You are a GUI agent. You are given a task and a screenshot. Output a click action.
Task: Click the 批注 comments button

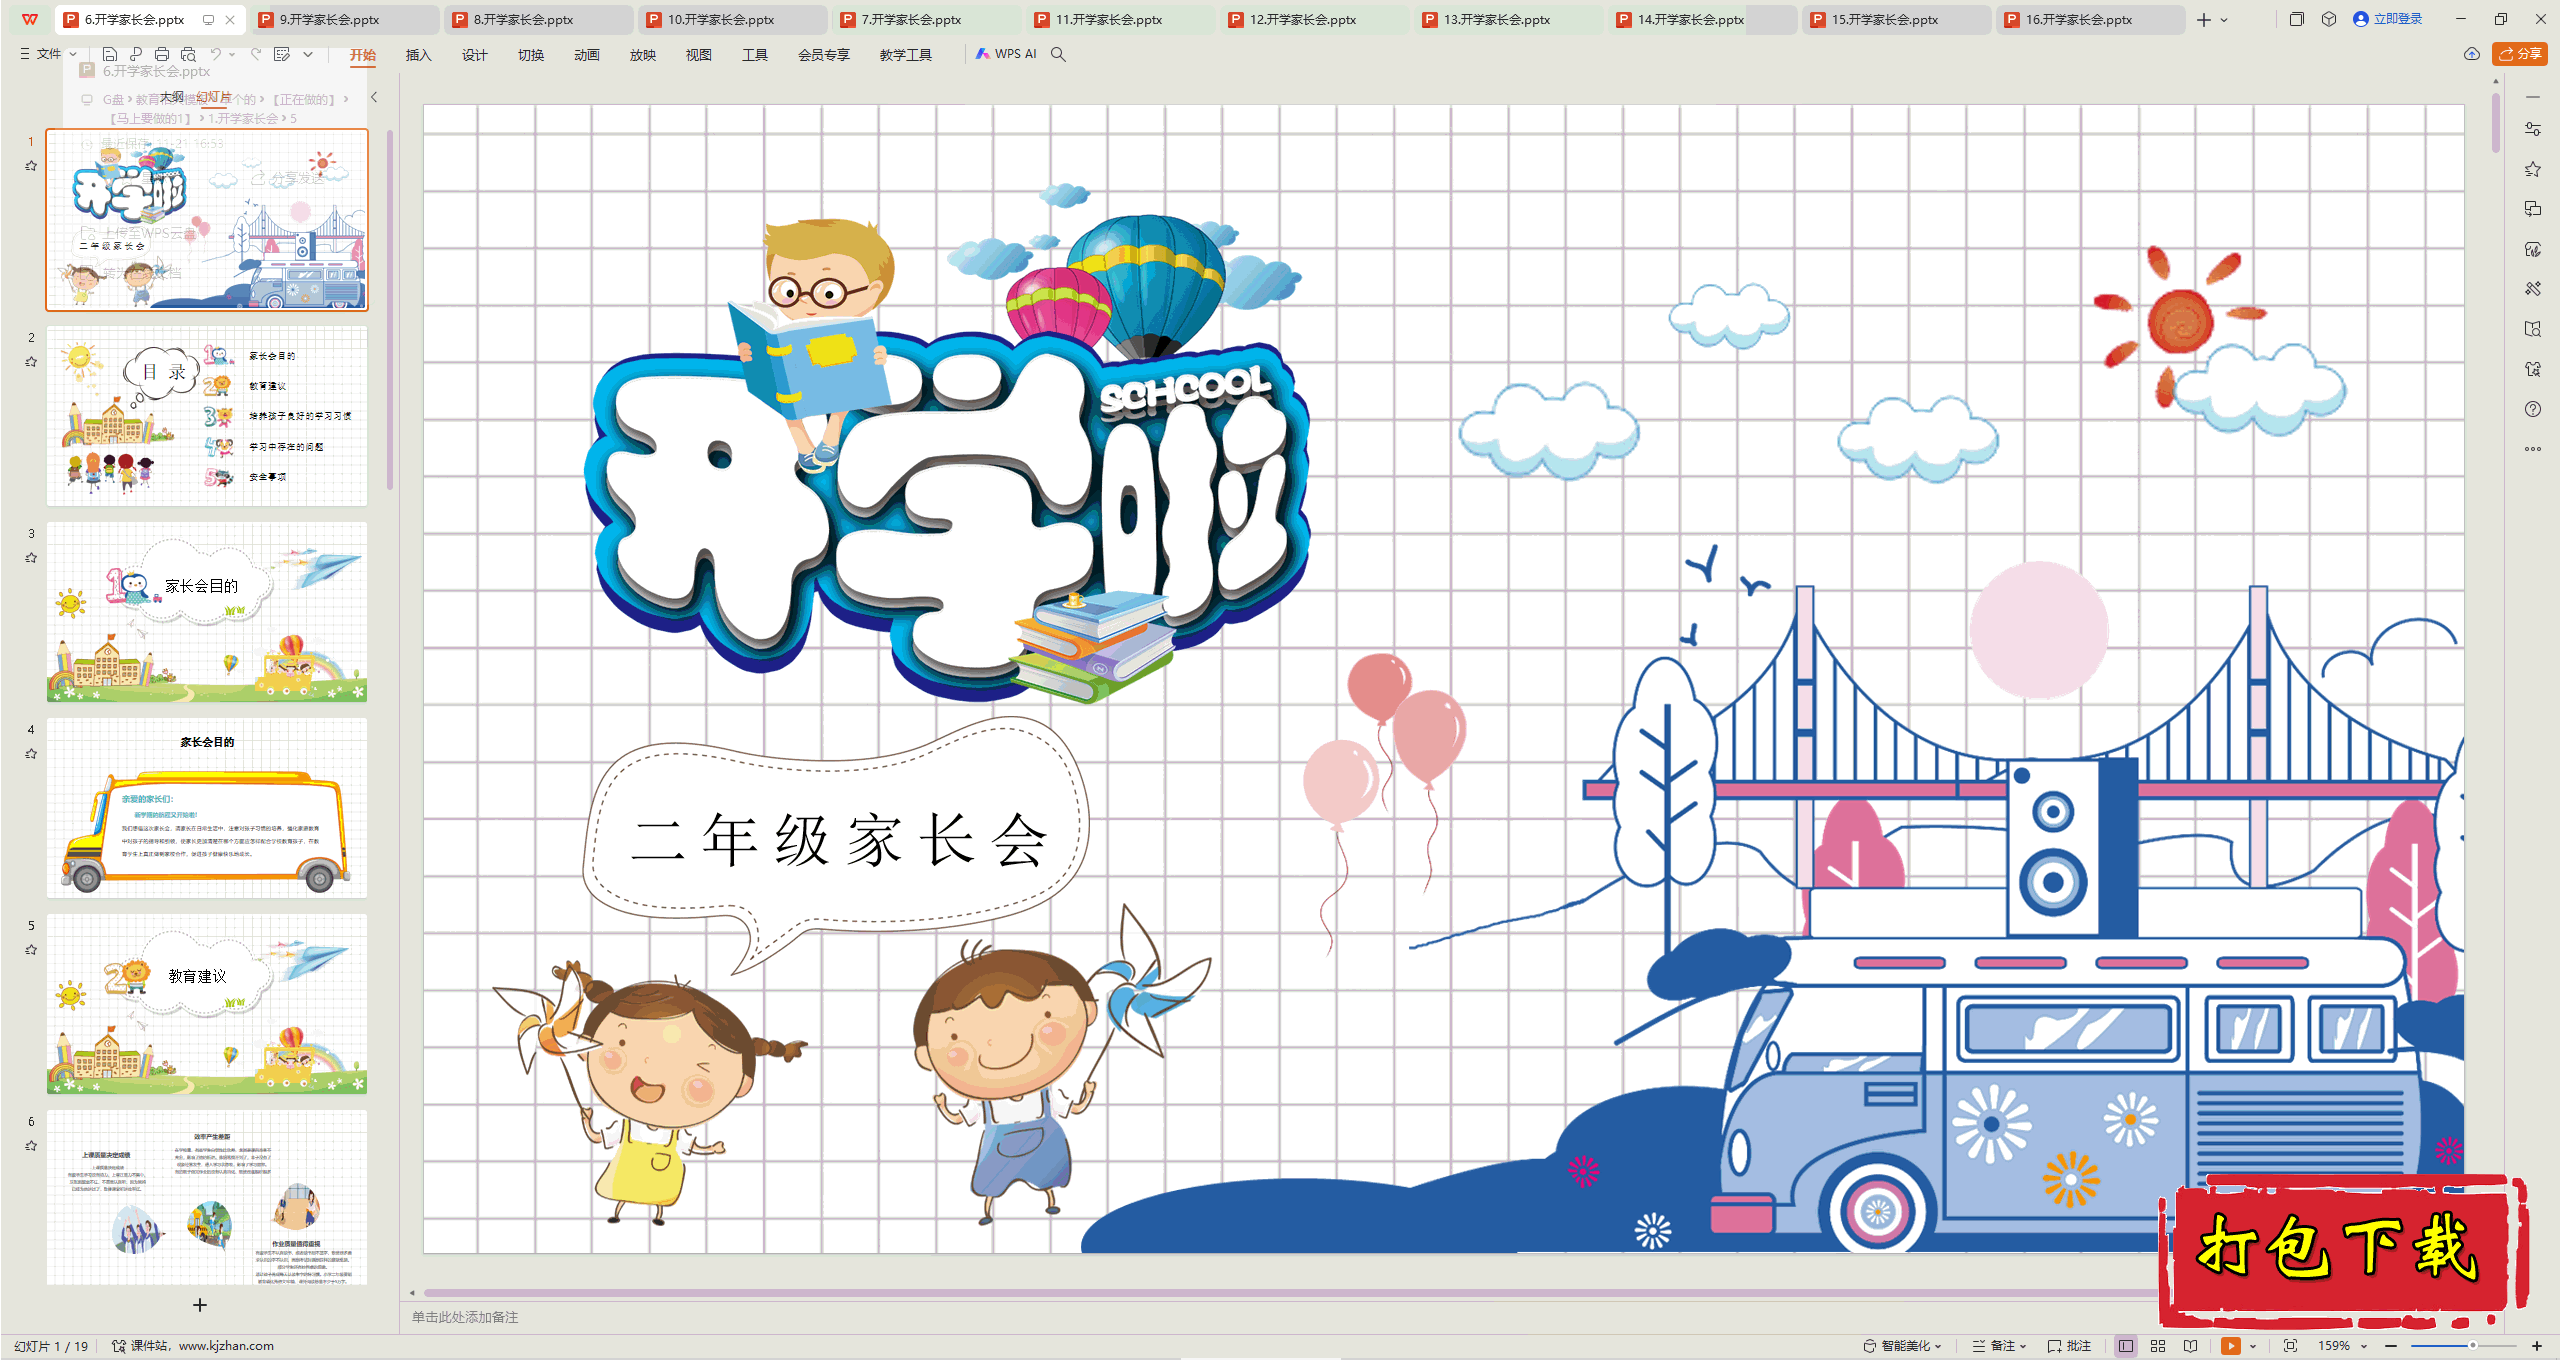(x=2070, y=1346)
